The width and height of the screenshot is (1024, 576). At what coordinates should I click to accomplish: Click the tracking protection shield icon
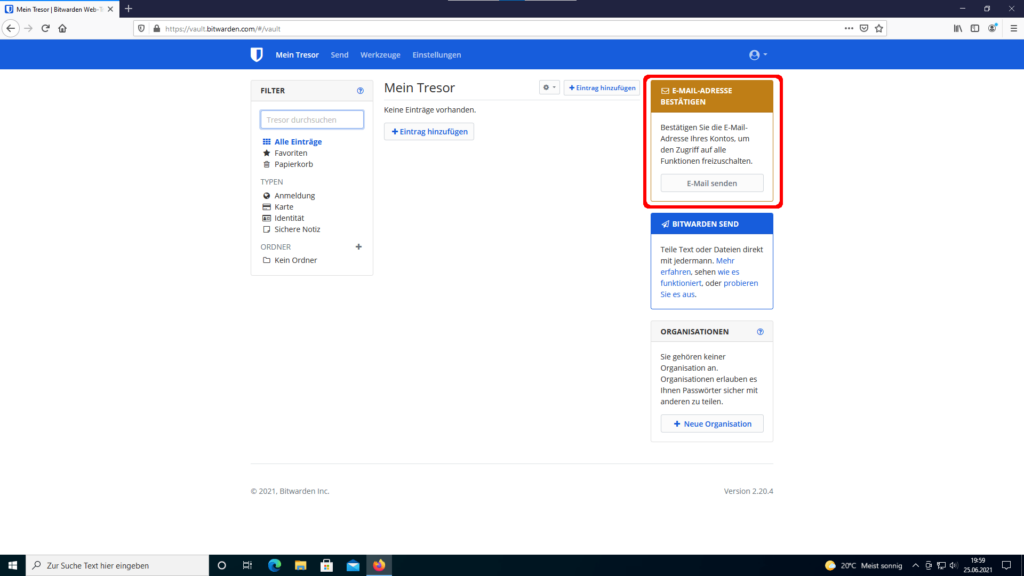(x=141, y=29)
